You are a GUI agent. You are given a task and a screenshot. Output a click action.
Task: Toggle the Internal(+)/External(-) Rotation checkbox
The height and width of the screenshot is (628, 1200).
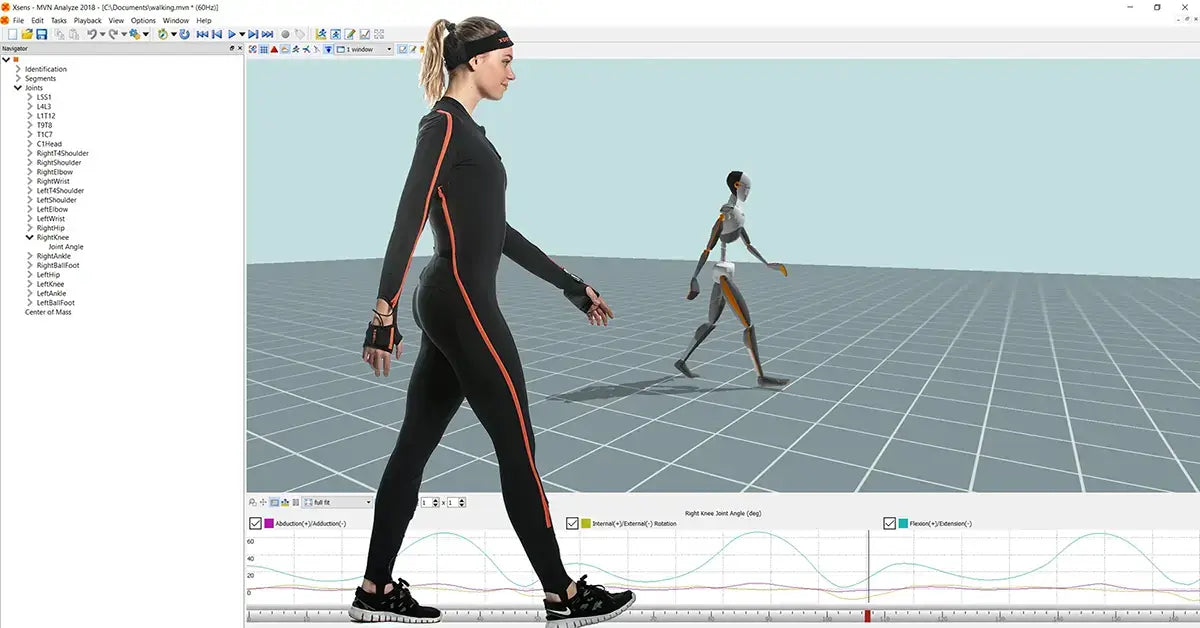click(x=572, y=523)
